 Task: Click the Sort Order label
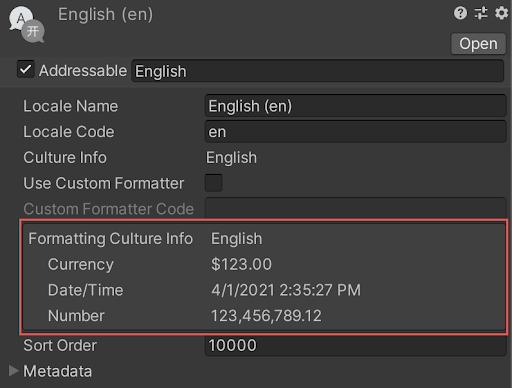(x=60, y=346)
